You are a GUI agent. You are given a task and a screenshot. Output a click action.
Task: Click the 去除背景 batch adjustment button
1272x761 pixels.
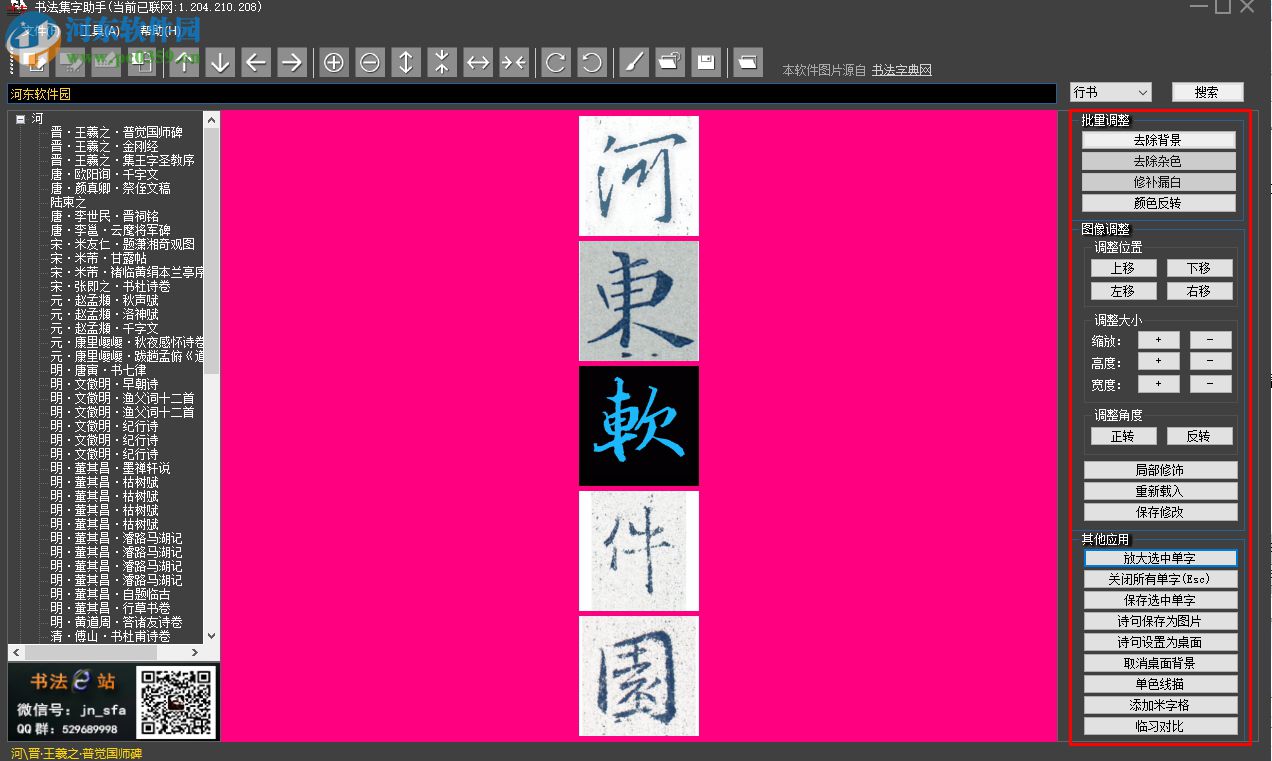(x=1158, y=139)
